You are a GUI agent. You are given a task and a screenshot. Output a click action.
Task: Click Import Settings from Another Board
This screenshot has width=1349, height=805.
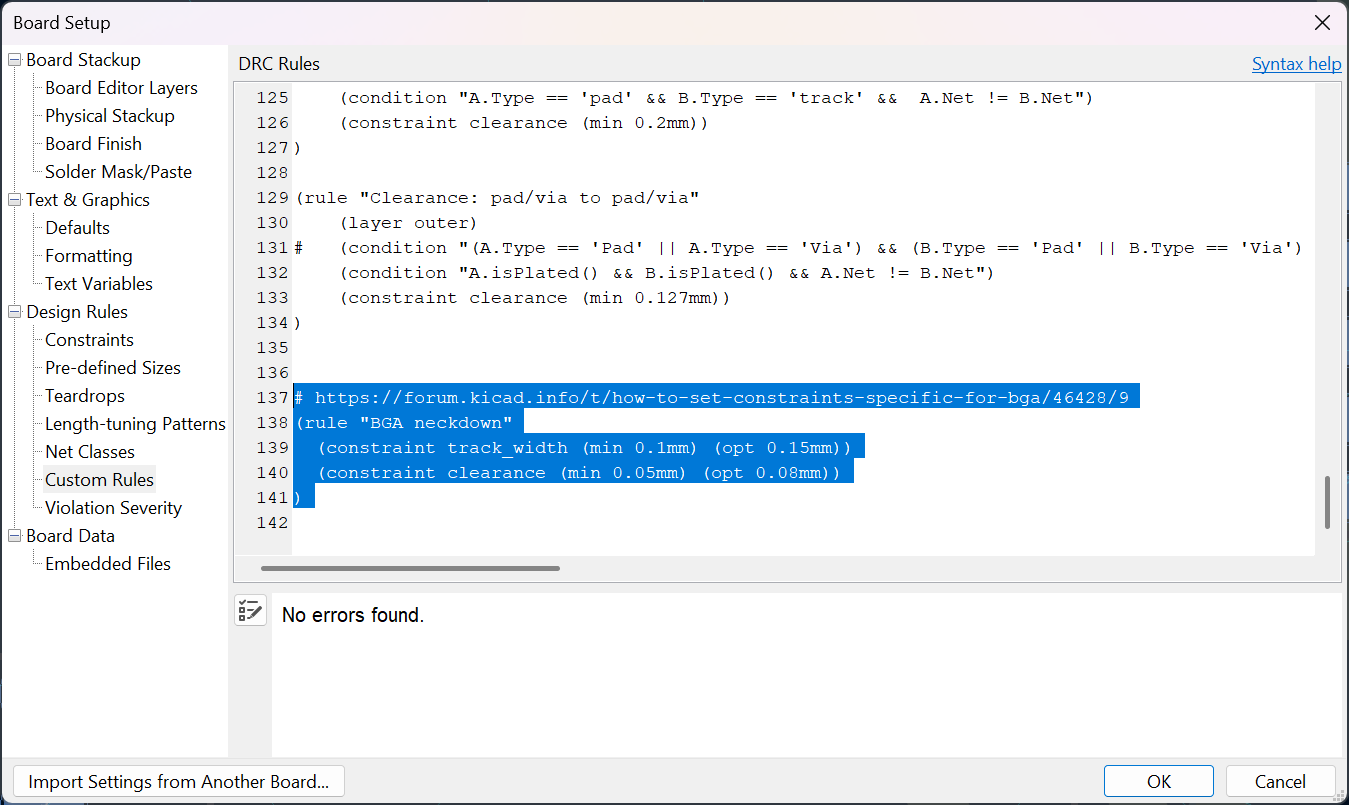click(178, 781)
